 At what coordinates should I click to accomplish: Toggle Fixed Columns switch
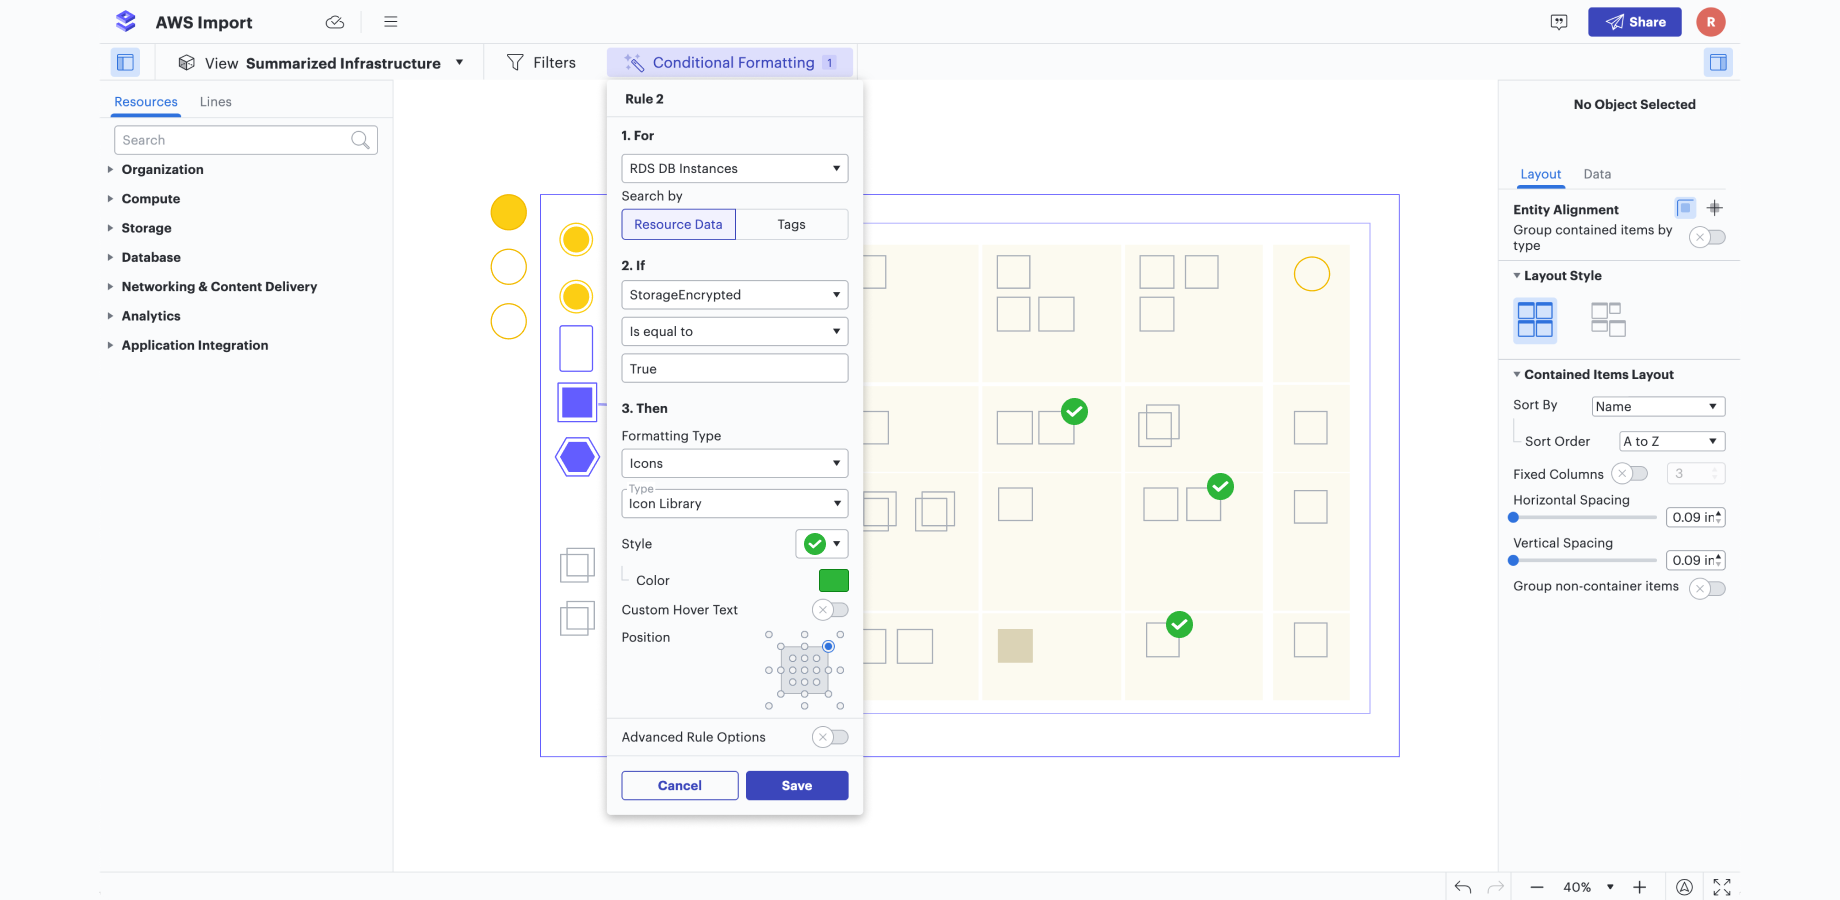[x=1629, y=474]
